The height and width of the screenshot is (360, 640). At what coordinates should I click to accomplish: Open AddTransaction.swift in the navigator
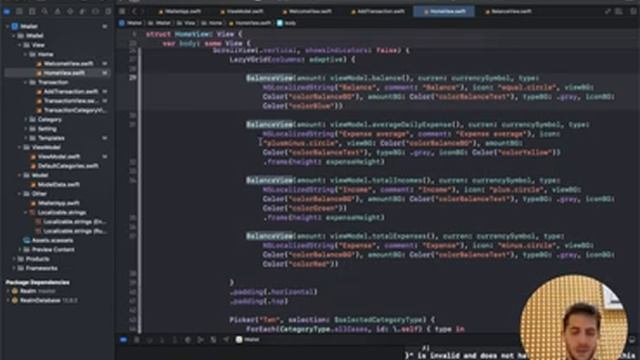pos(67,92)
